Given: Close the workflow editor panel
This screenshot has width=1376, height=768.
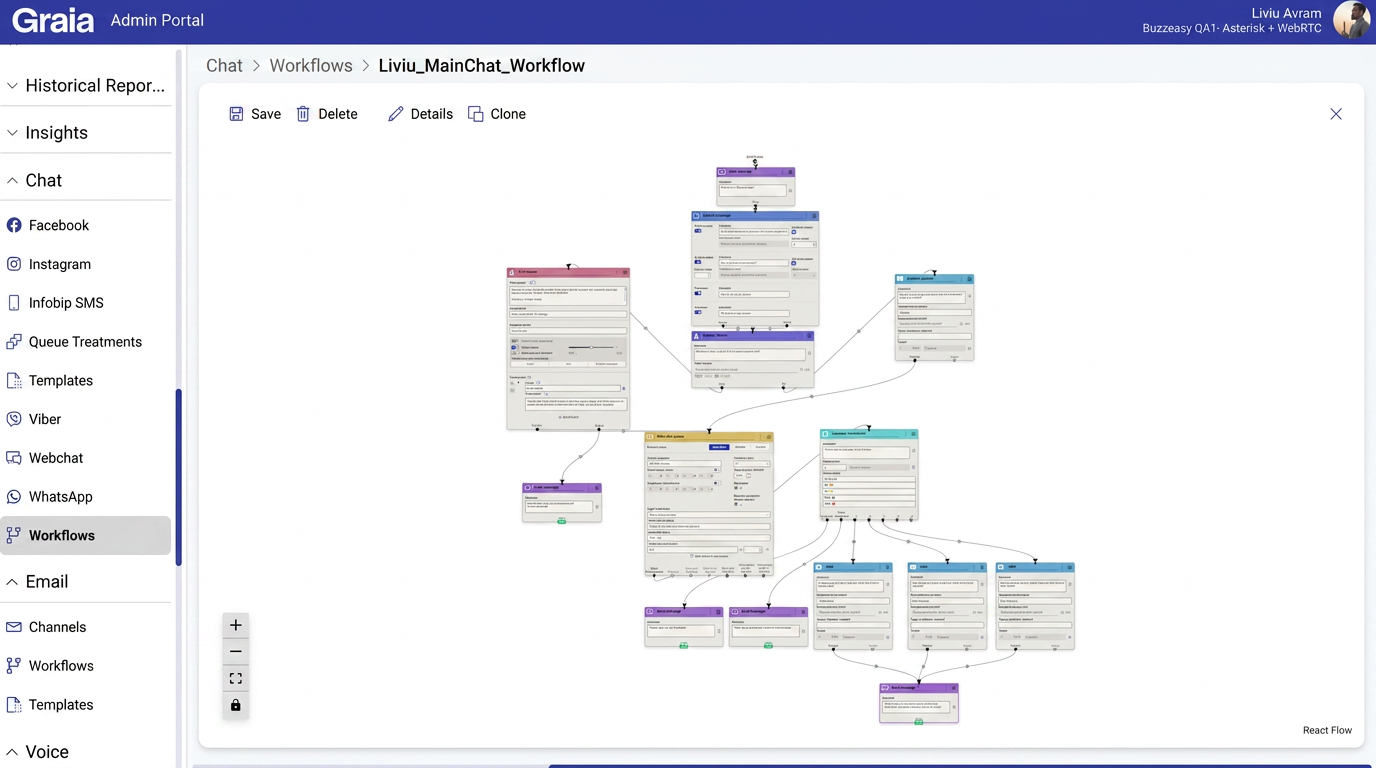Looking at the screenshot, I should point(1336,114).
